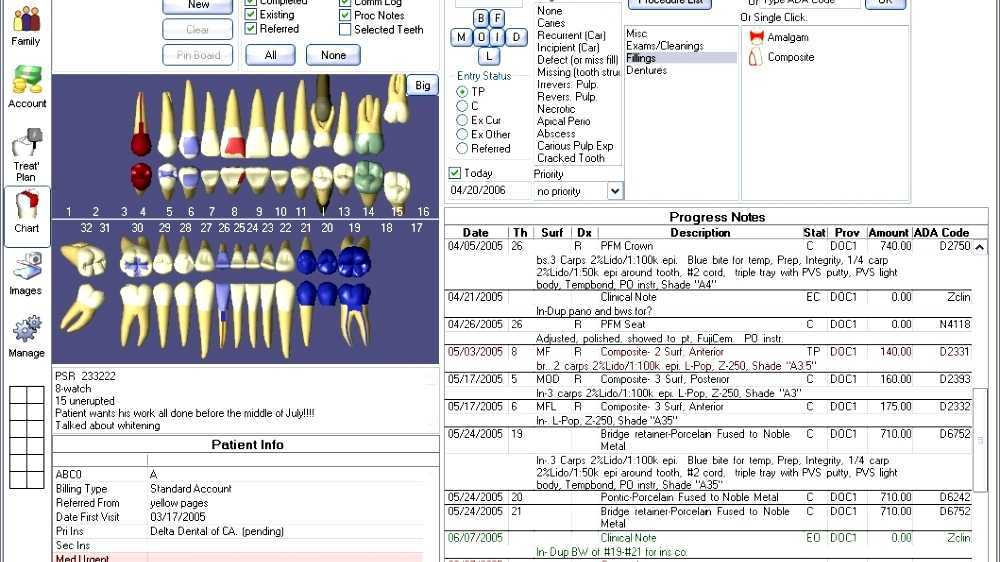Select Referred entry status radio
The height and width of the screenshot is (562, 1000).
(x=462, y=148)
